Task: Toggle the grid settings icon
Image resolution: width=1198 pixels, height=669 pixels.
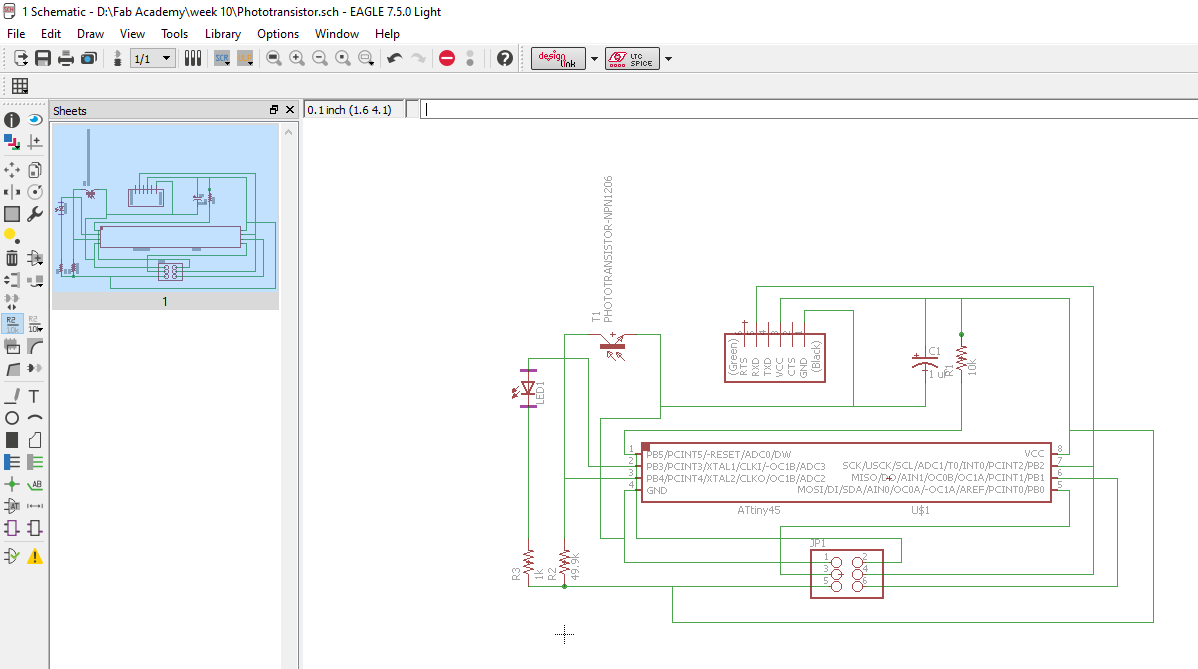Action: [19, 86]
